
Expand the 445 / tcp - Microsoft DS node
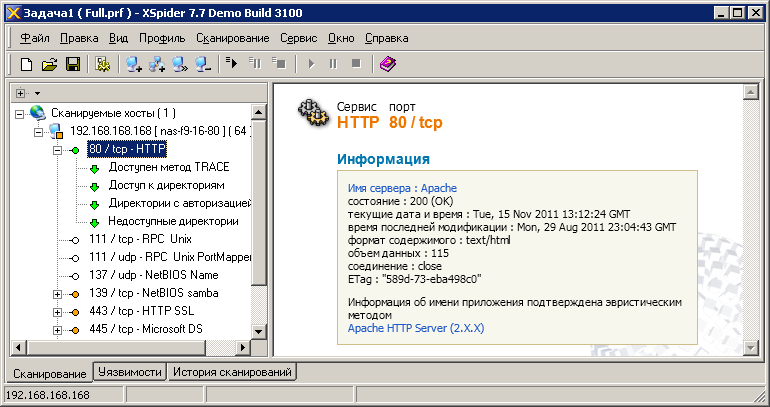pos(57,330)
